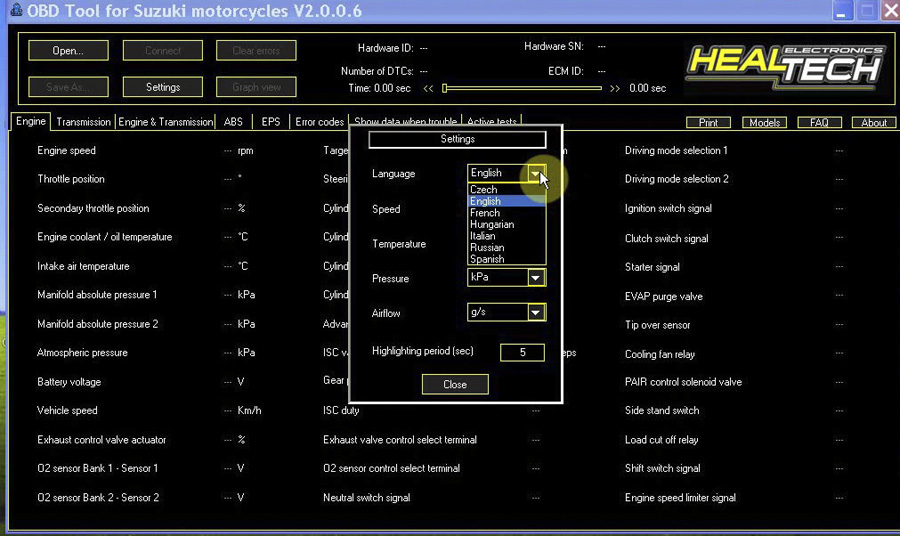Select Czech from the language list
900x536 pixels.
(x=484, y=190)
